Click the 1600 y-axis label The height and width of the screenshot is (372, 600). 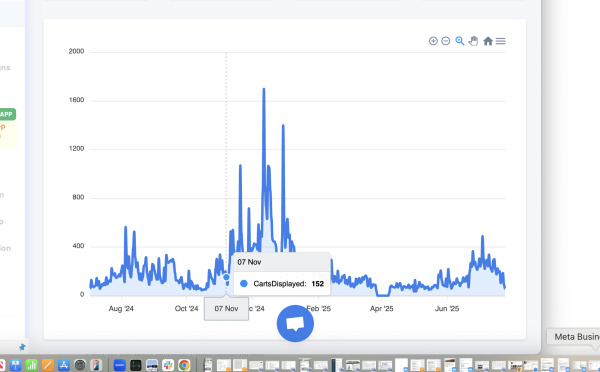[76, 100]
